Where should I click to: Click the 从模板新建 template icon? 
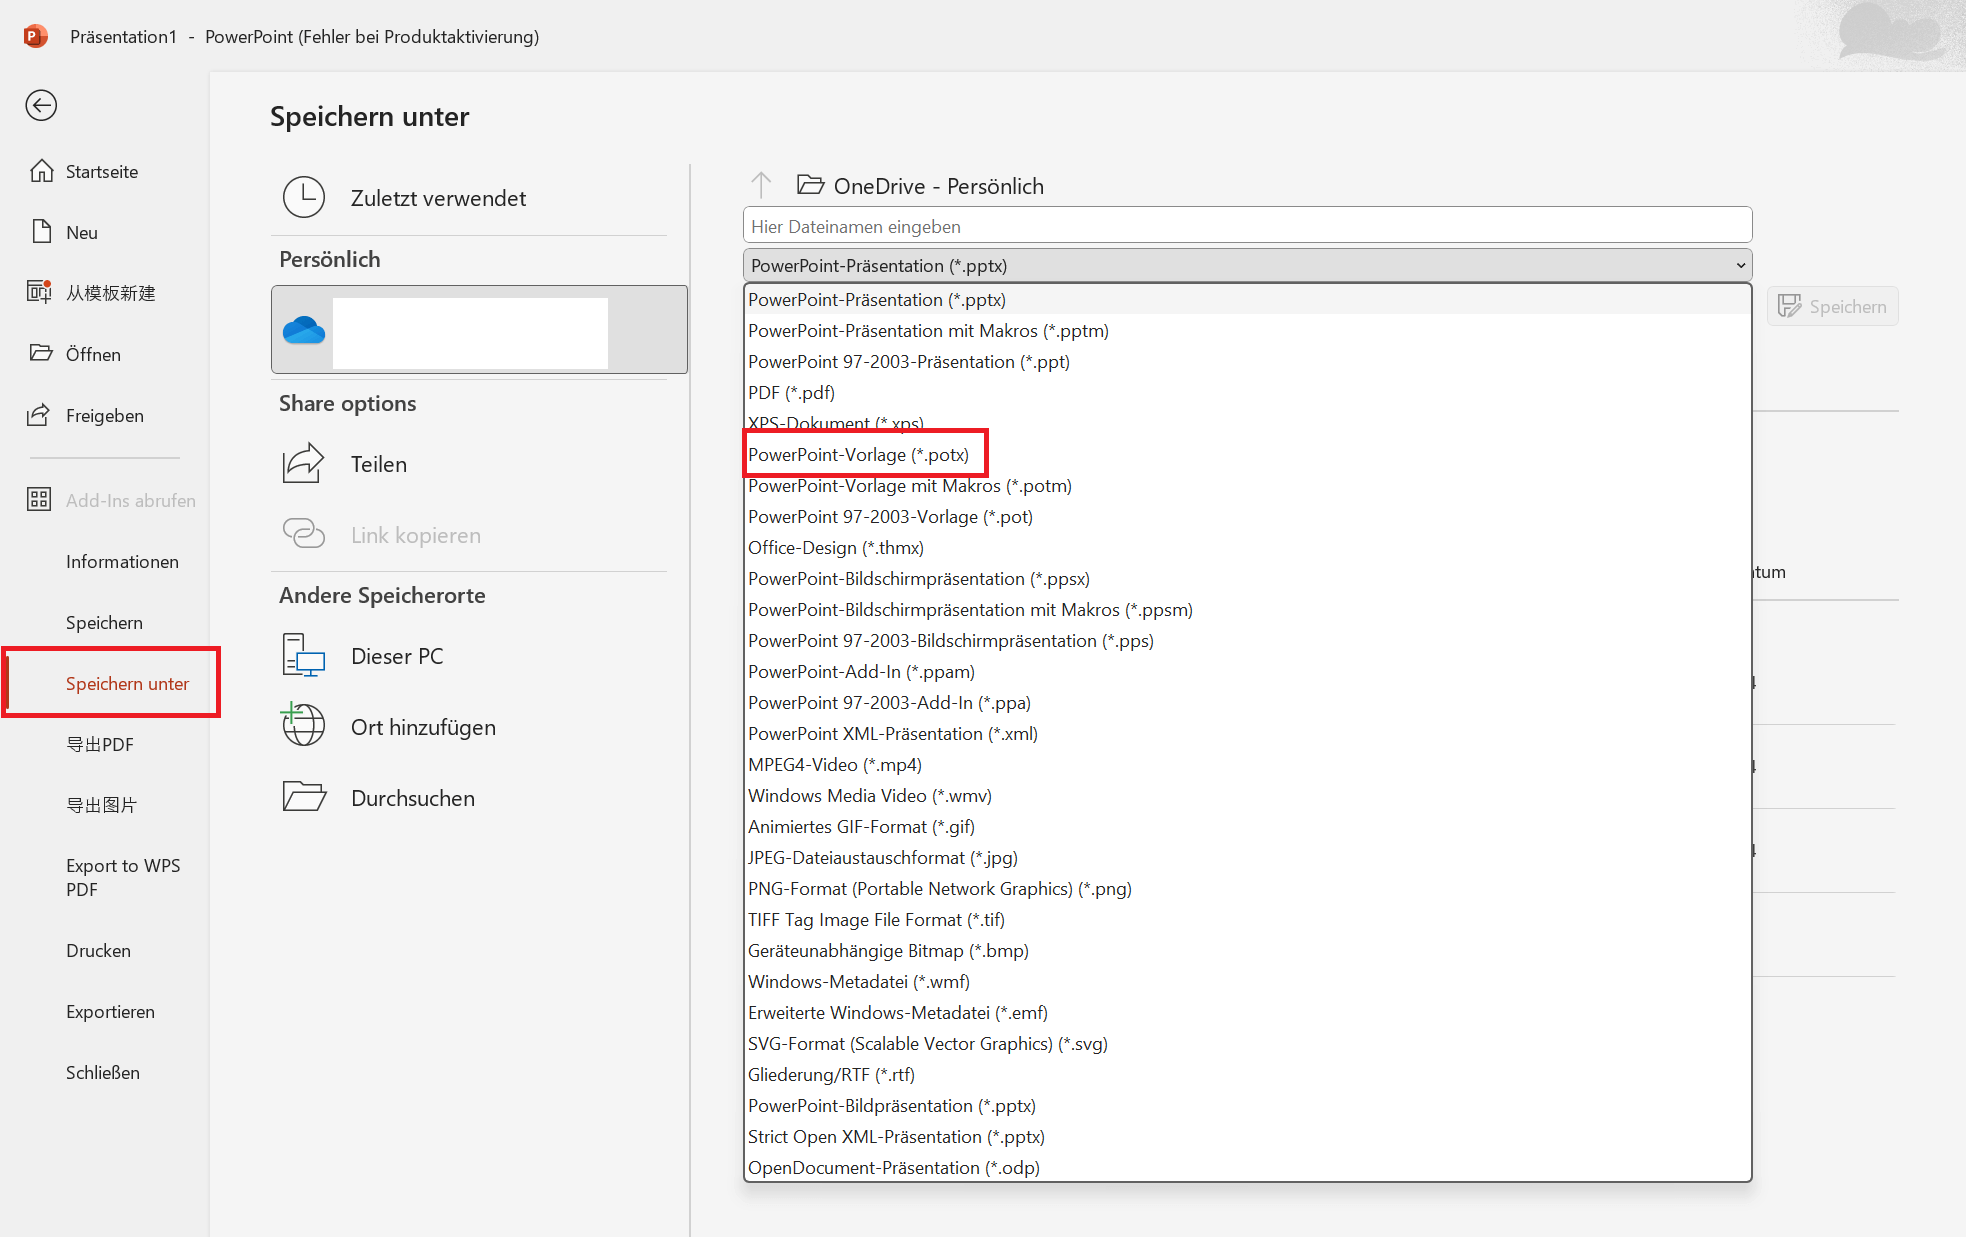[x=38, y=292]
